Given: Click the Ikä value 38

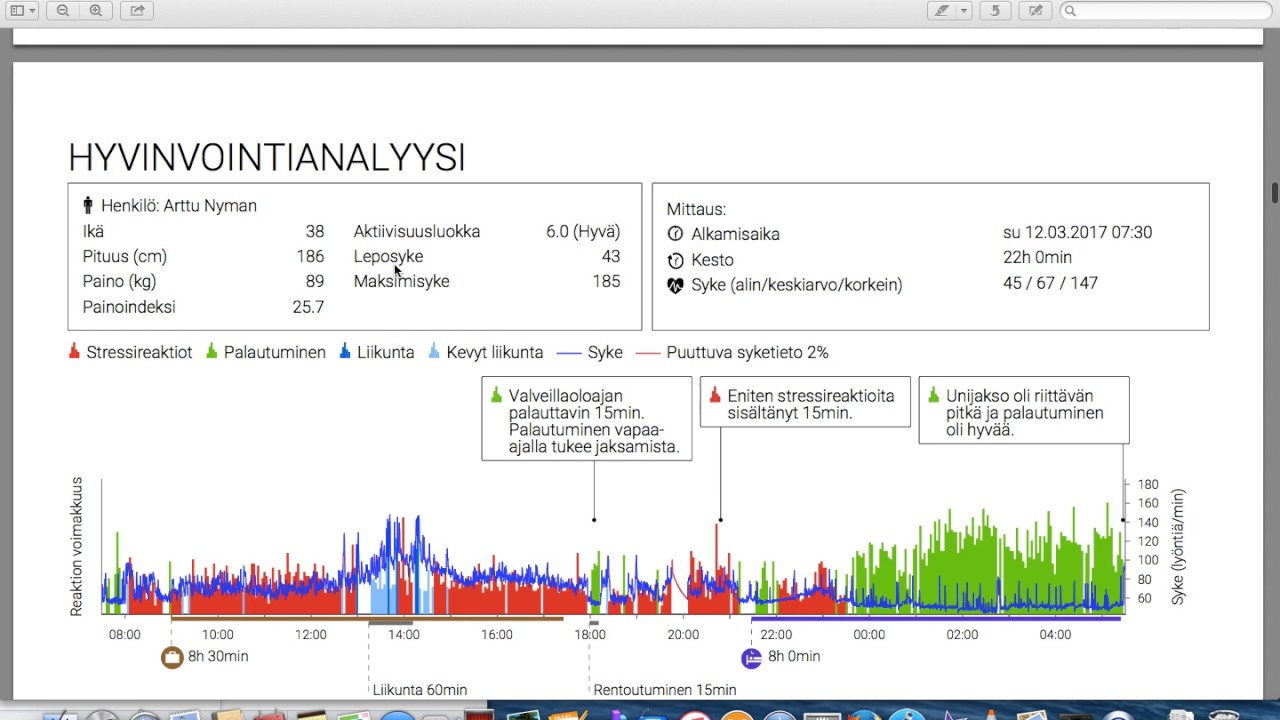Looking at the screenshot, I should 315,231.
